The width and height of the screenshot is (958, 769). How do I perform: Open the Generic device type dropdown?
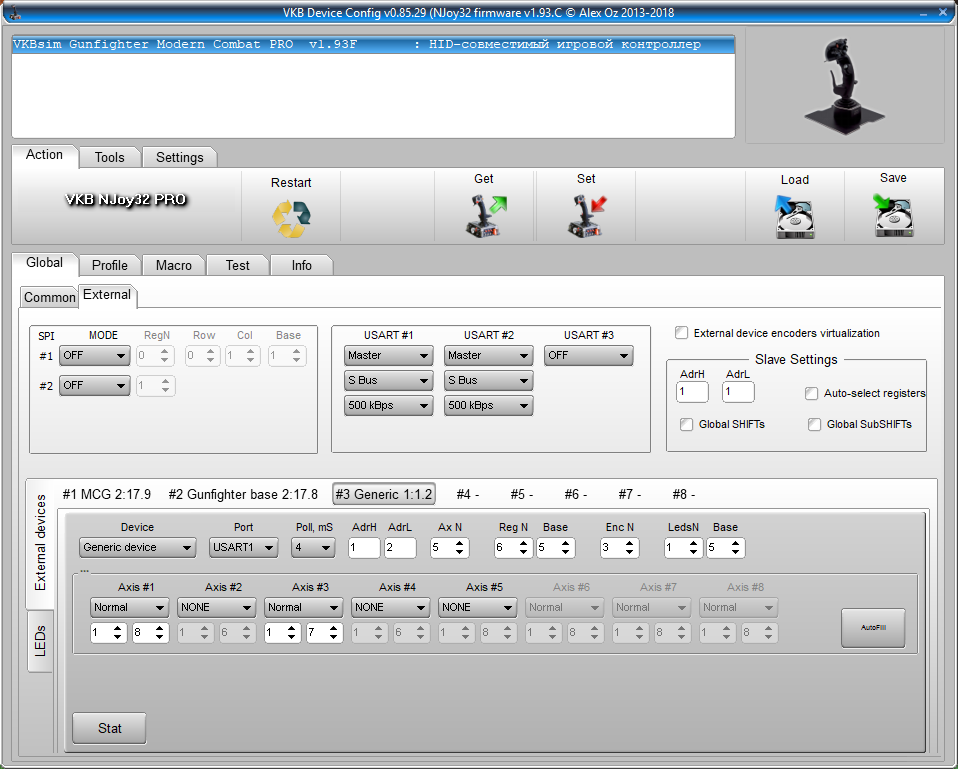point(138,547)
